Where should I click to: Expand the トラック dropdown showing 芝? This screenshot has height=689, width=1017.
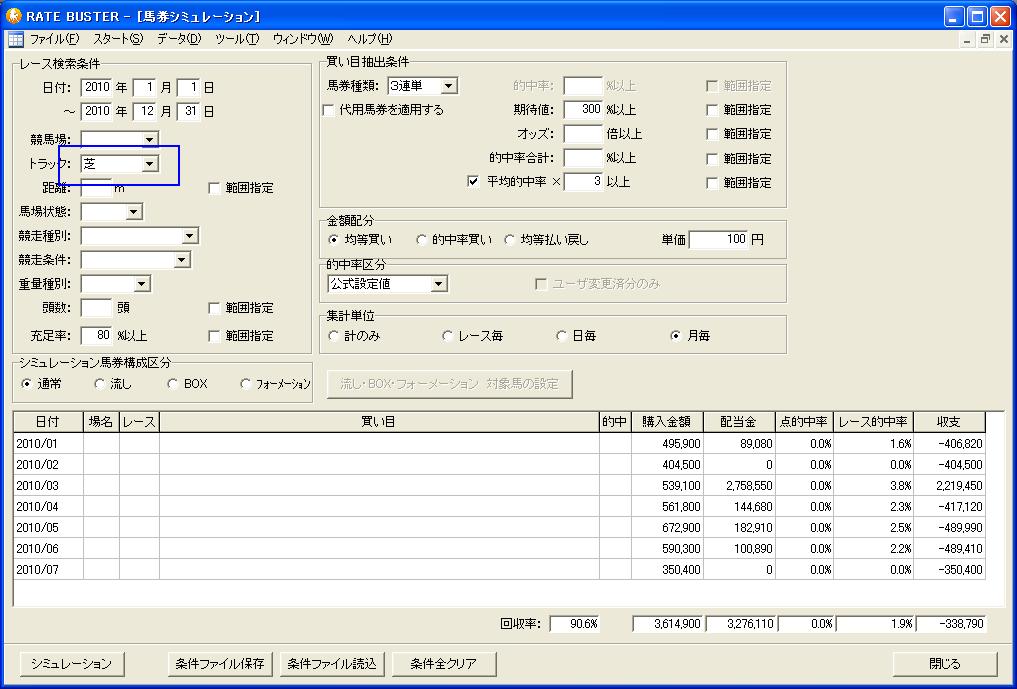150,164
